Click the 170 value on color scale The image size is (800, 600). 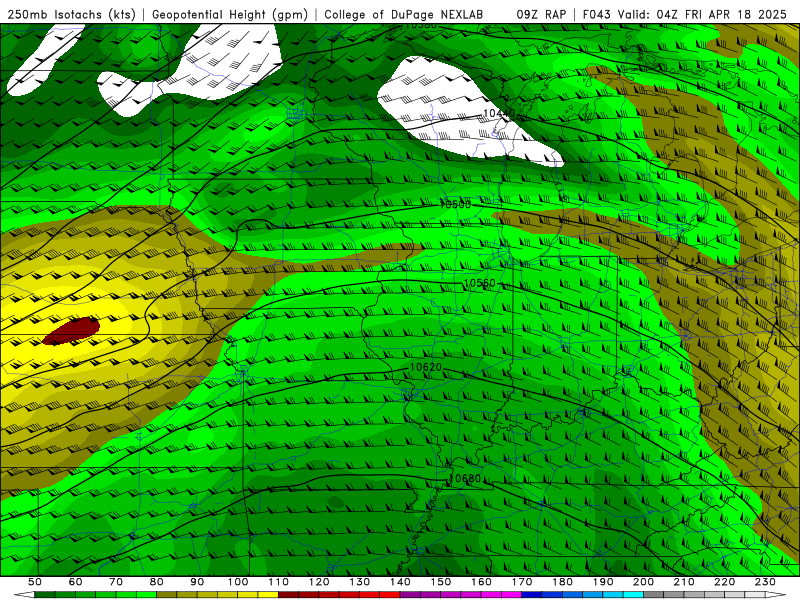click(522, 582)
